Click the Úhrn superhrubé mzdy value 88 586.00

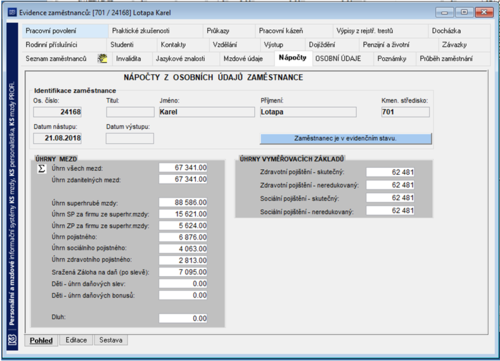click(183, 202)
